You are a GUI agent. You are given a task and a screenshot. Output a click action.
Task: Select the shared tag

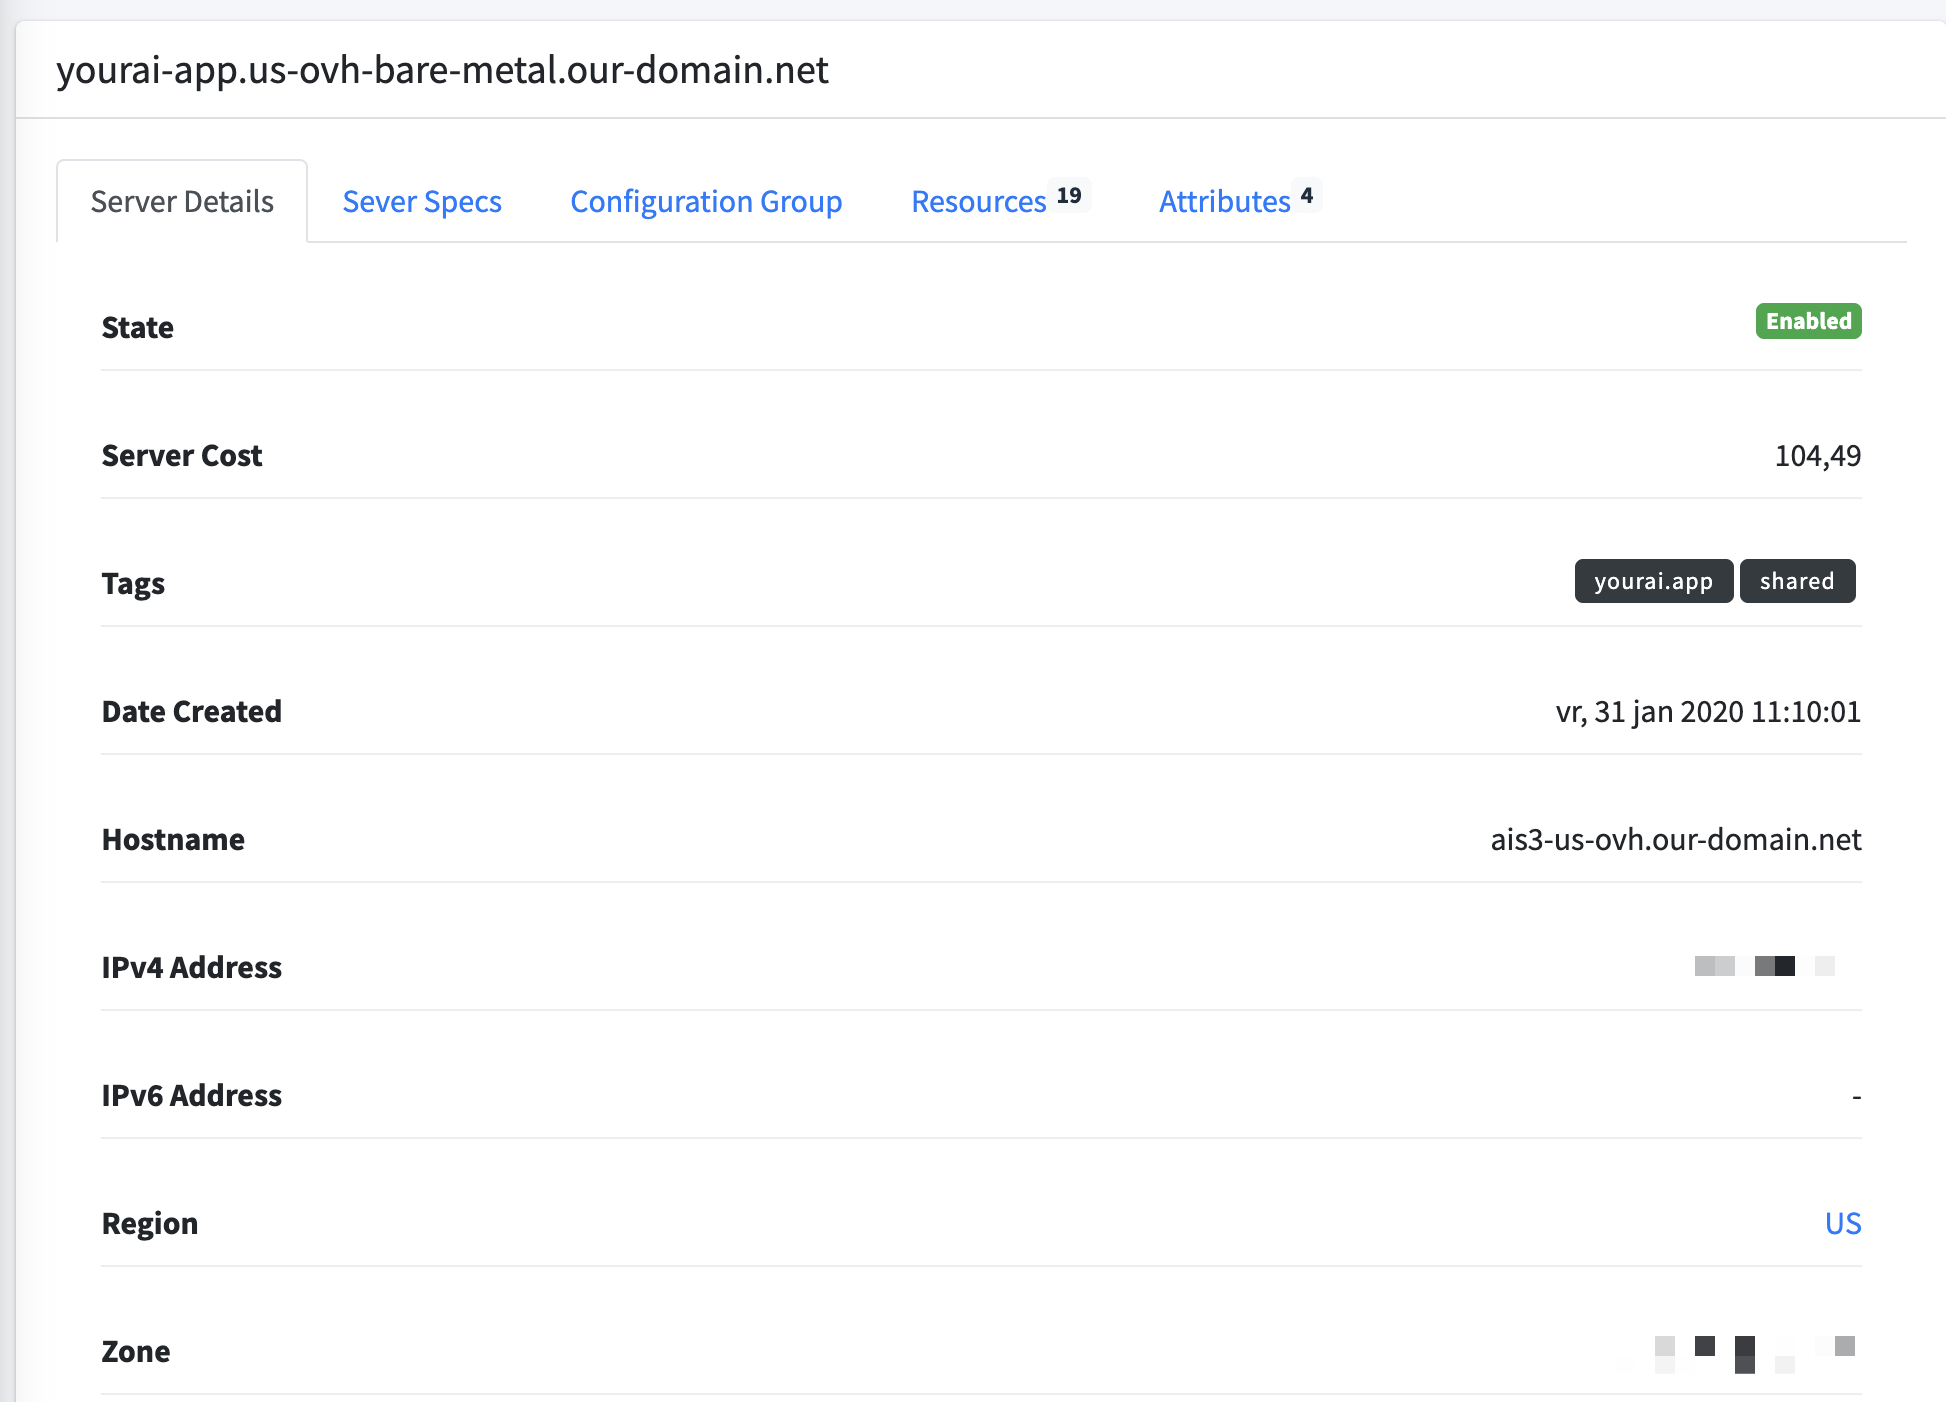click(1797, 581)
